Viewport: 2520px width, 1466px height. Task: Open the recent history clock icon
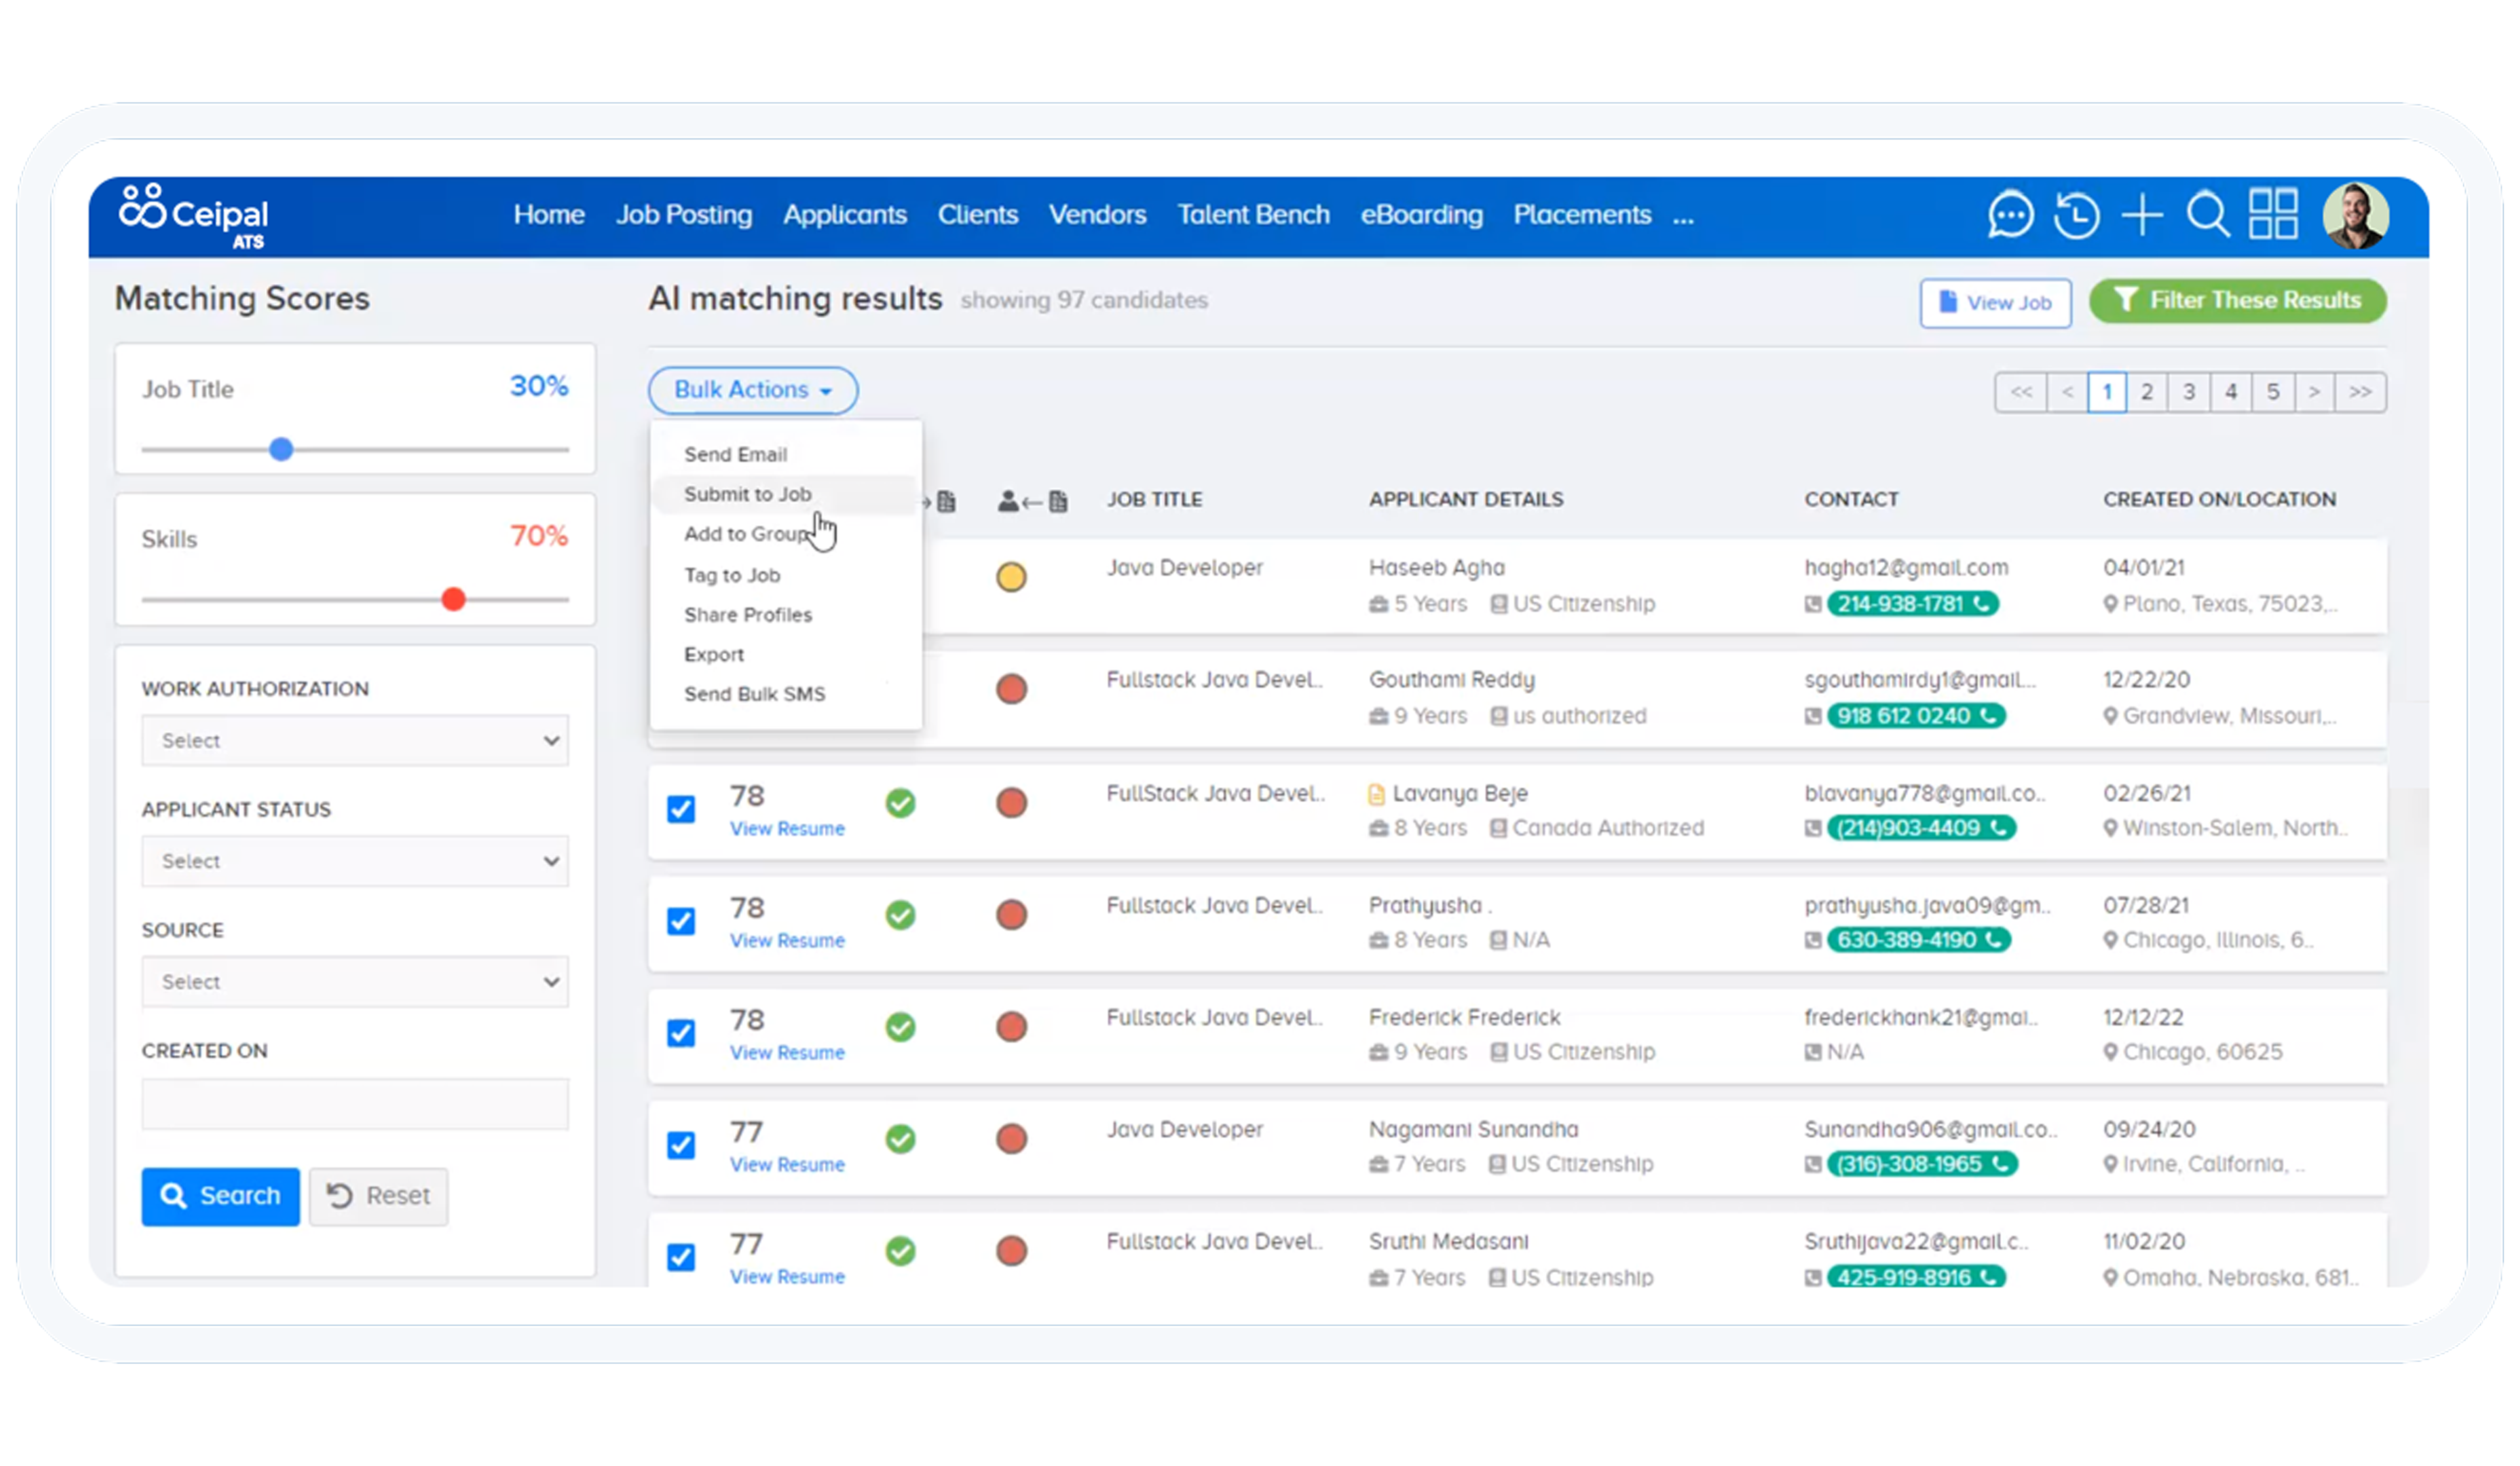[2076, 215]
